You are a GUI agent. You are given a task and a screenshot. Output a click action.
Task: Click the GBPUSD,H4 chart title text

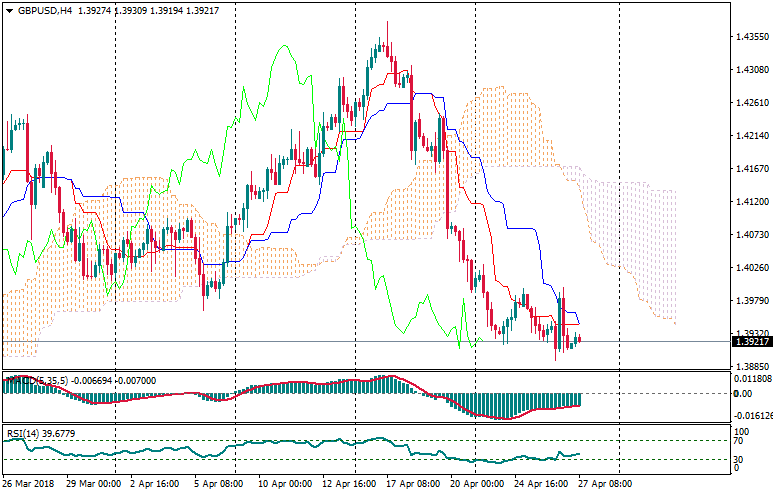(x=45, y=10)
